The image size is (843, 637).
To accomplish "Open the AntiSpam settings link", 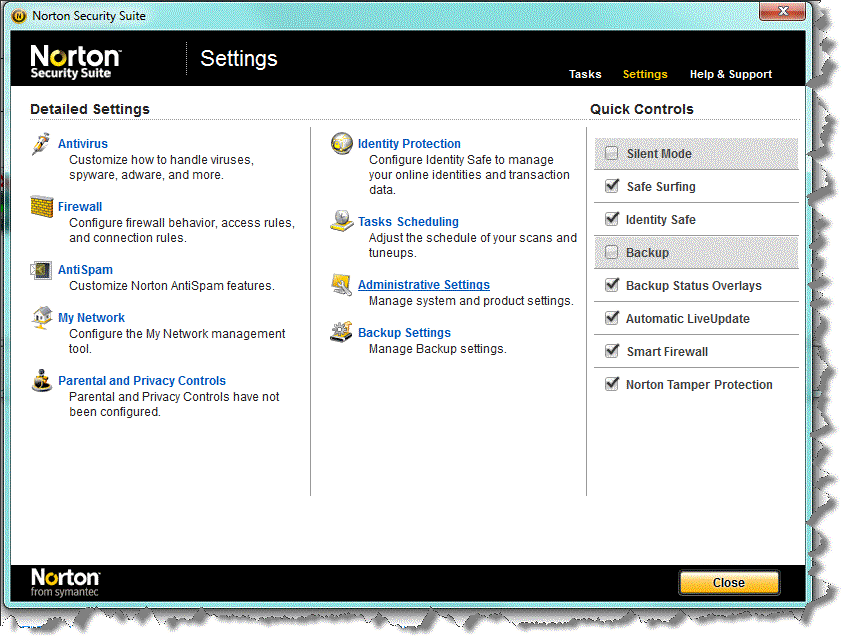I will (x=85, y=269).
